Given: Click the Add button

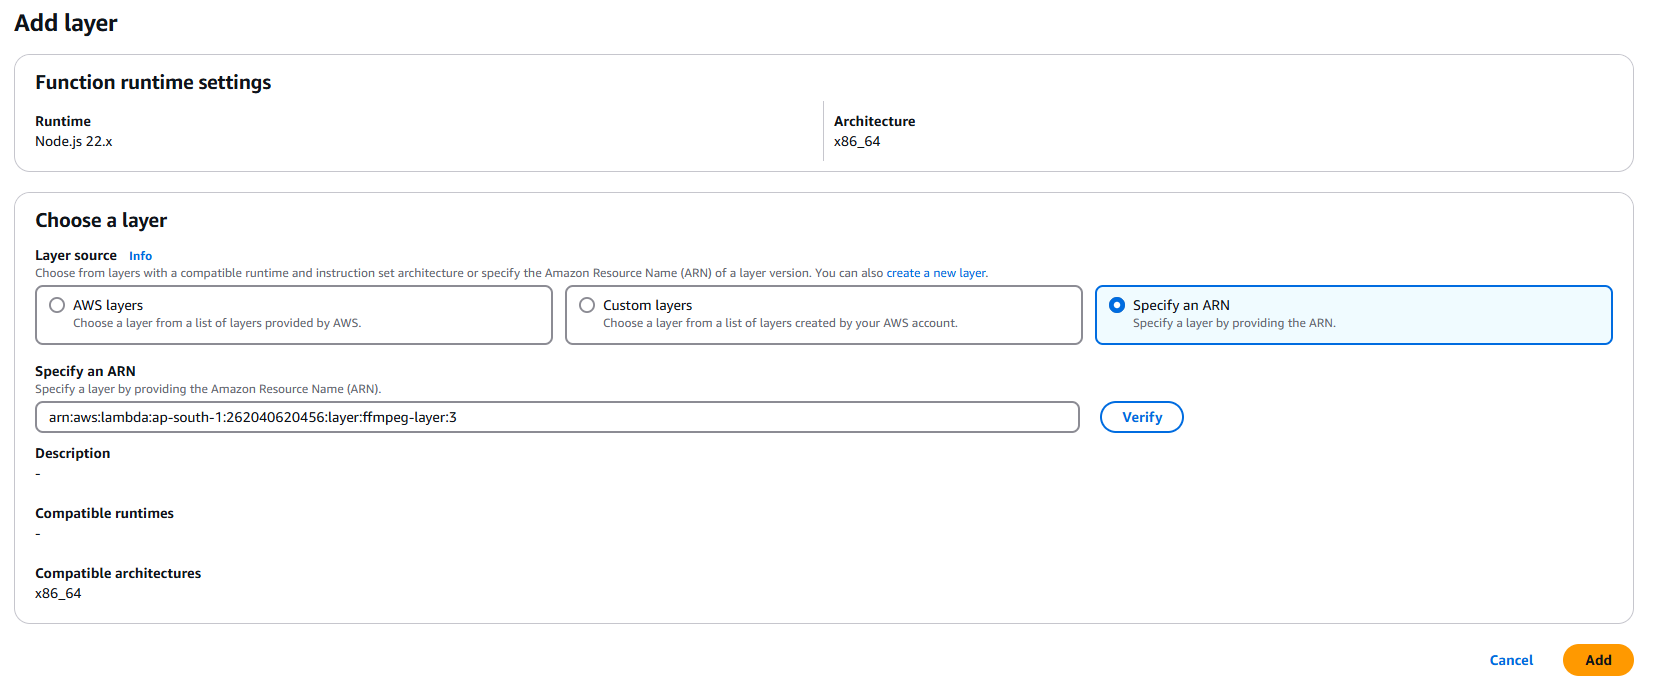Looking at the screenshot, I should 1598,660.
